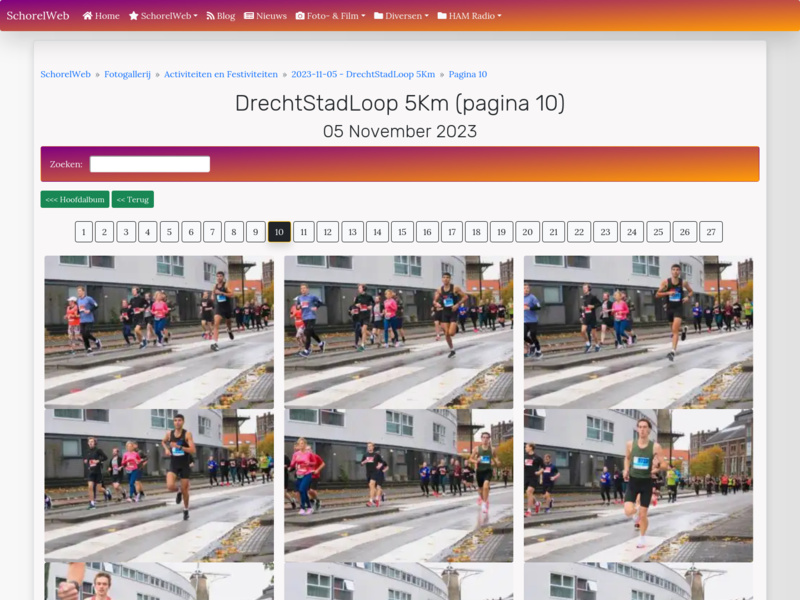The width and height of the screenshot is (800, 600).
Task: Open third photo in top row
Action: point(638,332)
